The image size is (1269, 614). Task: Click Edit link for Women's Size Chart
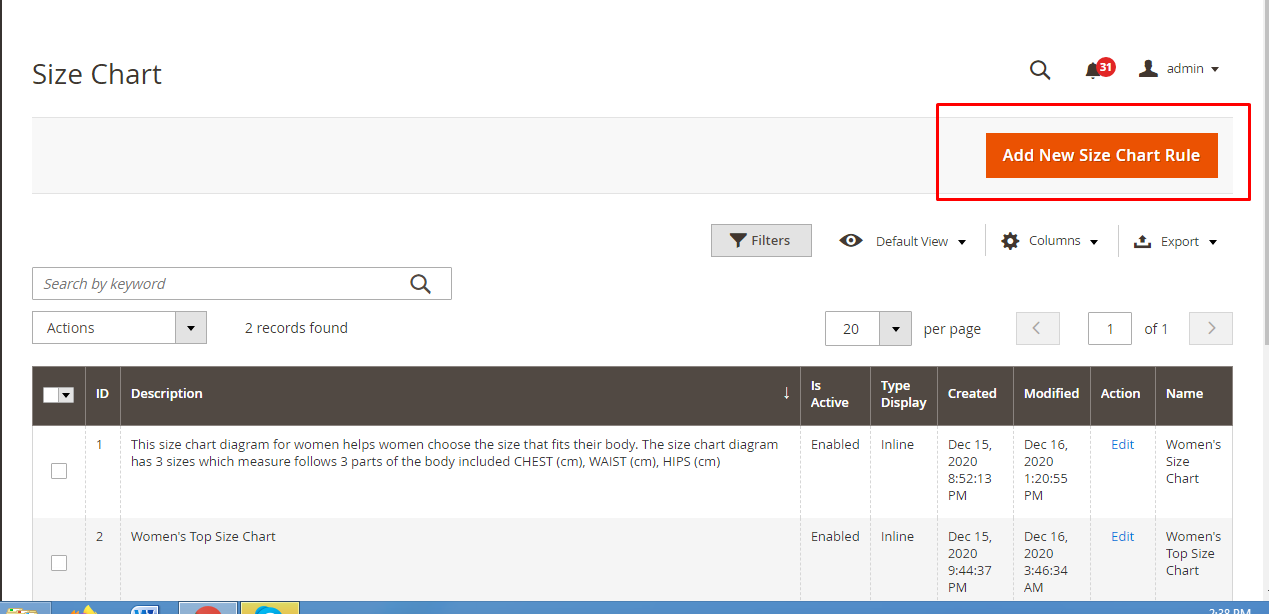[1122, 444]
